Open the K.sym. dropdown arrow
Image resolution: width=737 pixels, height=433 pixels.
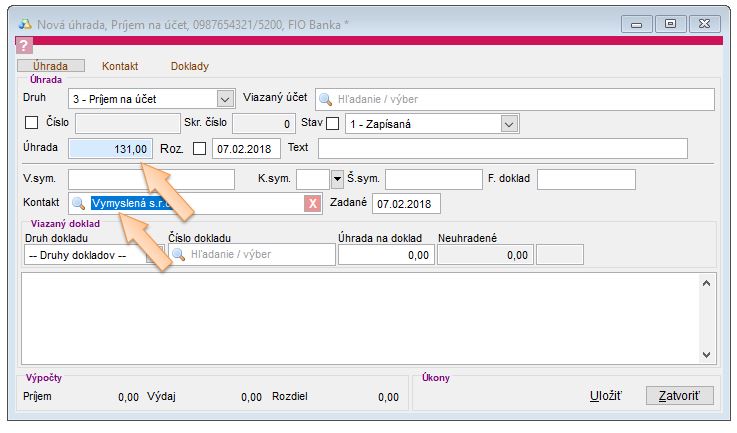(337, 180)
